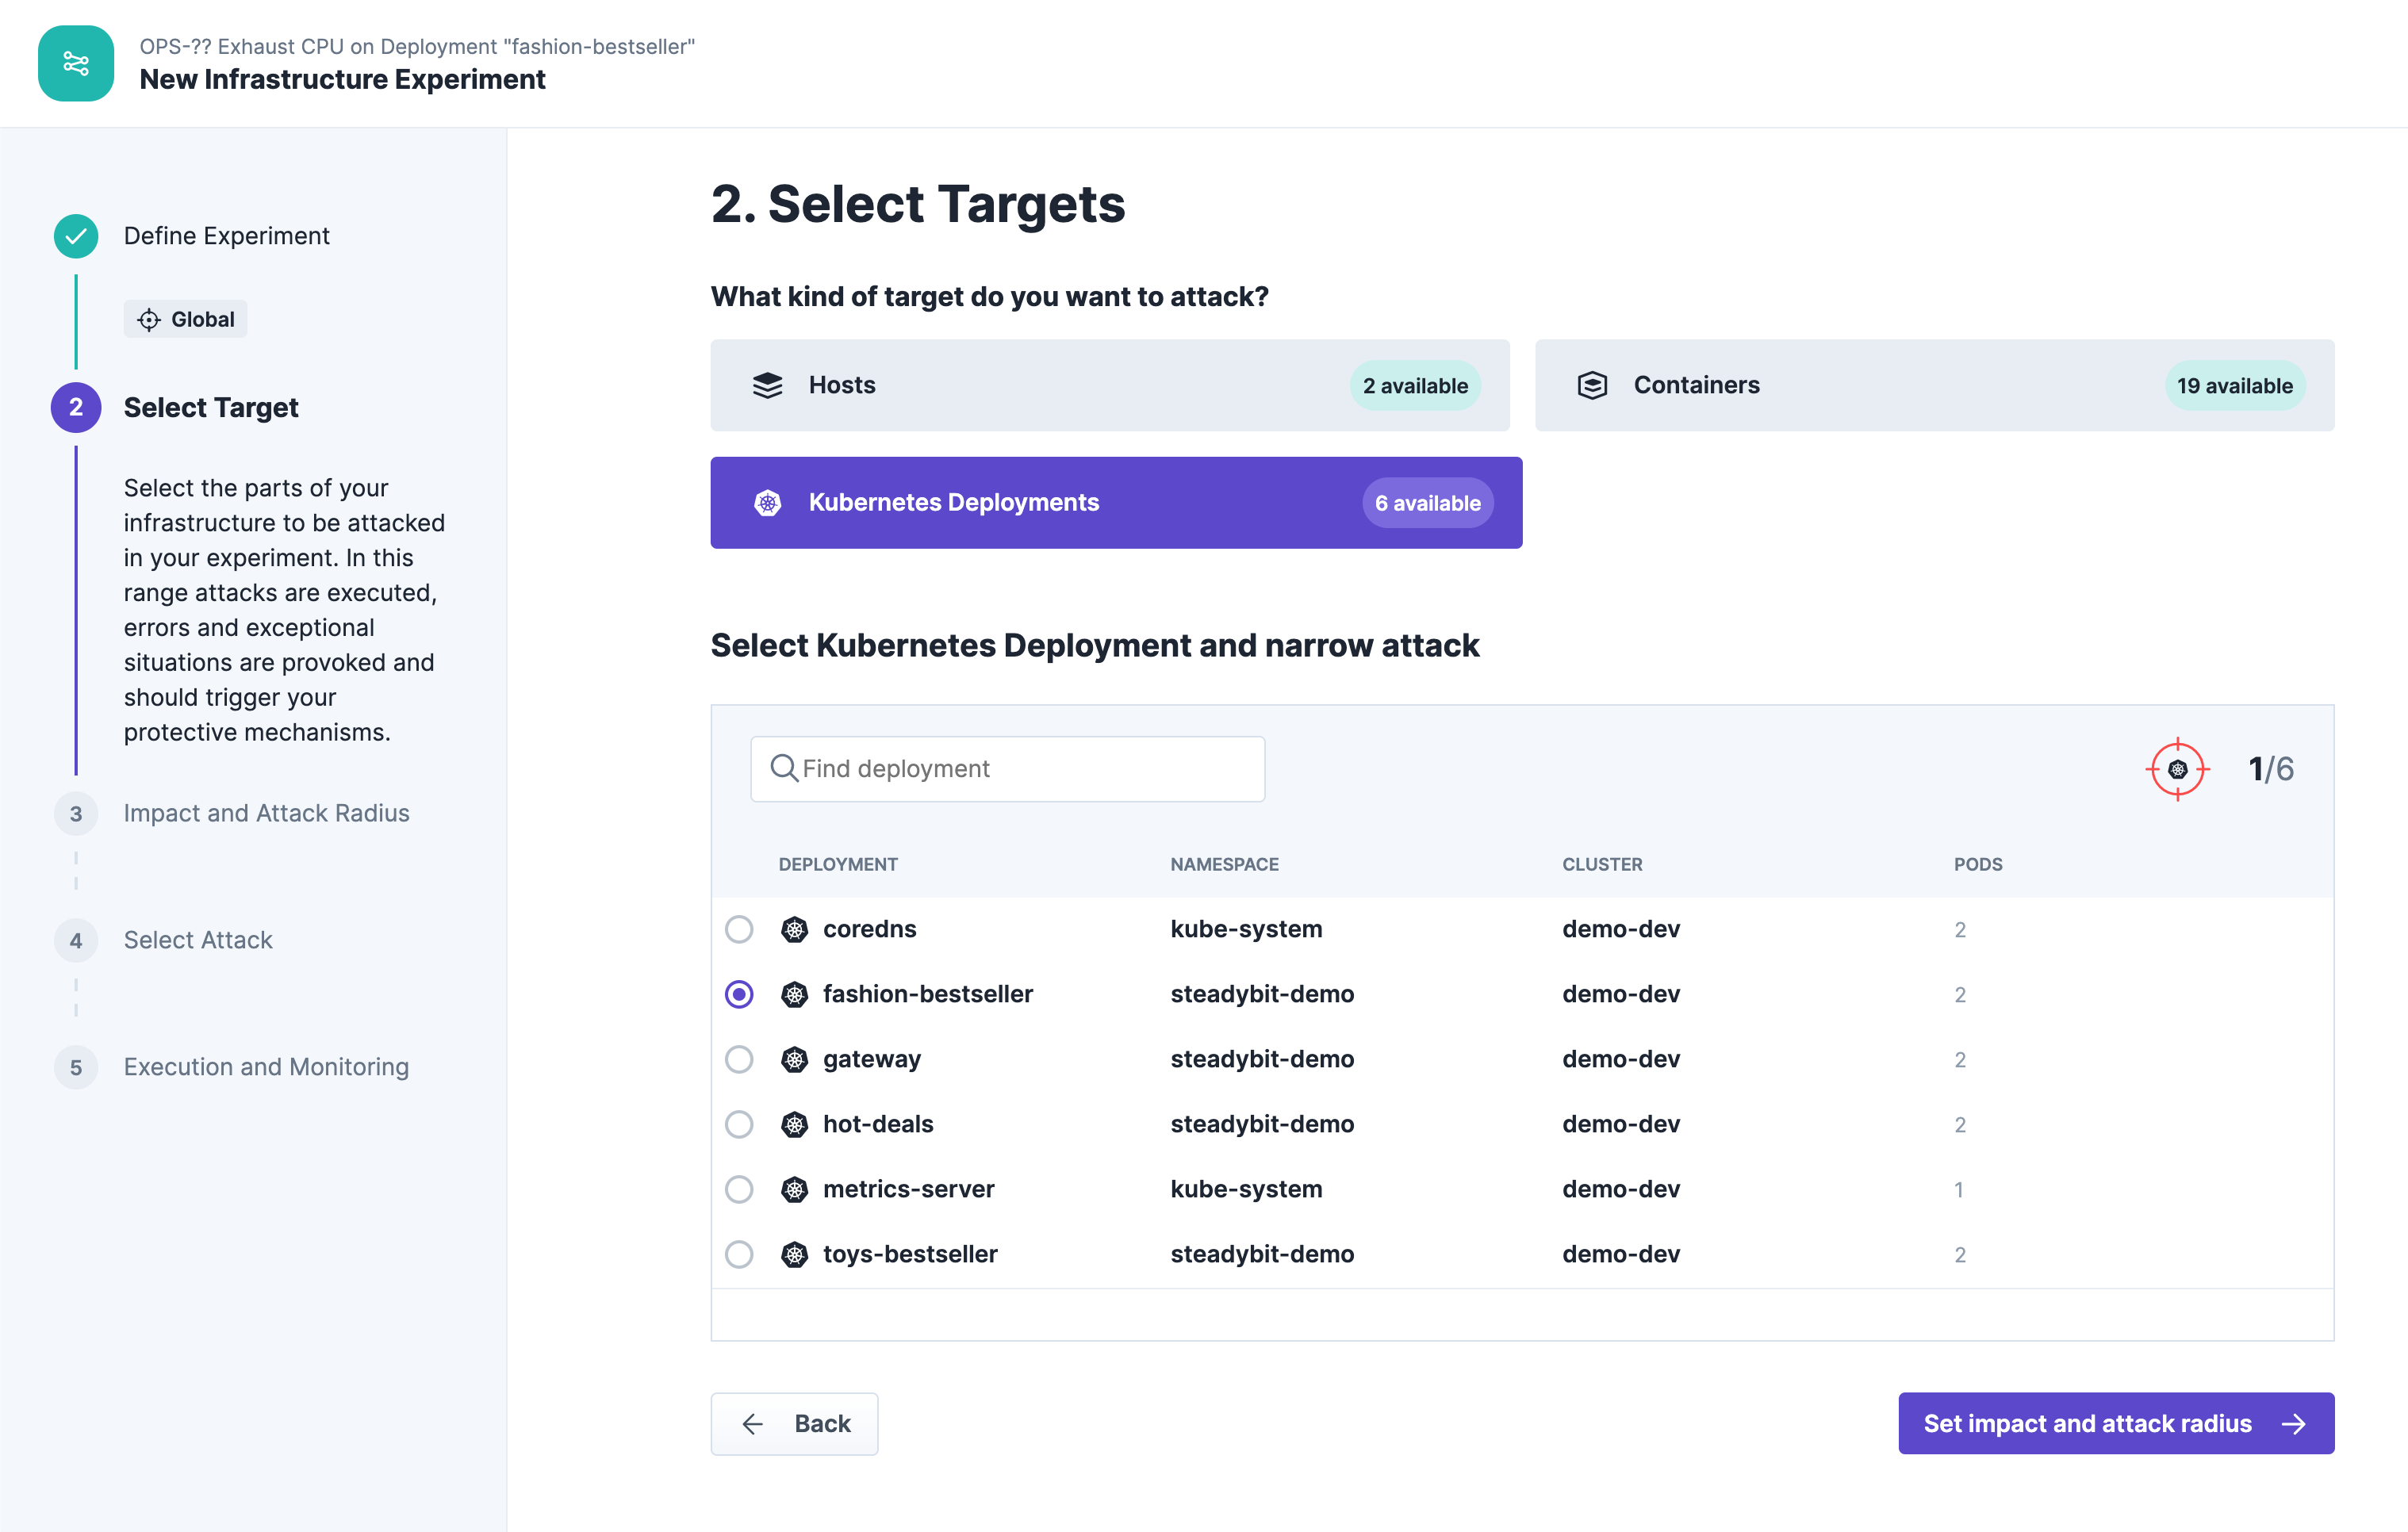Go to step 3 Impact and Attack Radius
The height and width of the screenshot is (1532, 2408).
point(266,813)
